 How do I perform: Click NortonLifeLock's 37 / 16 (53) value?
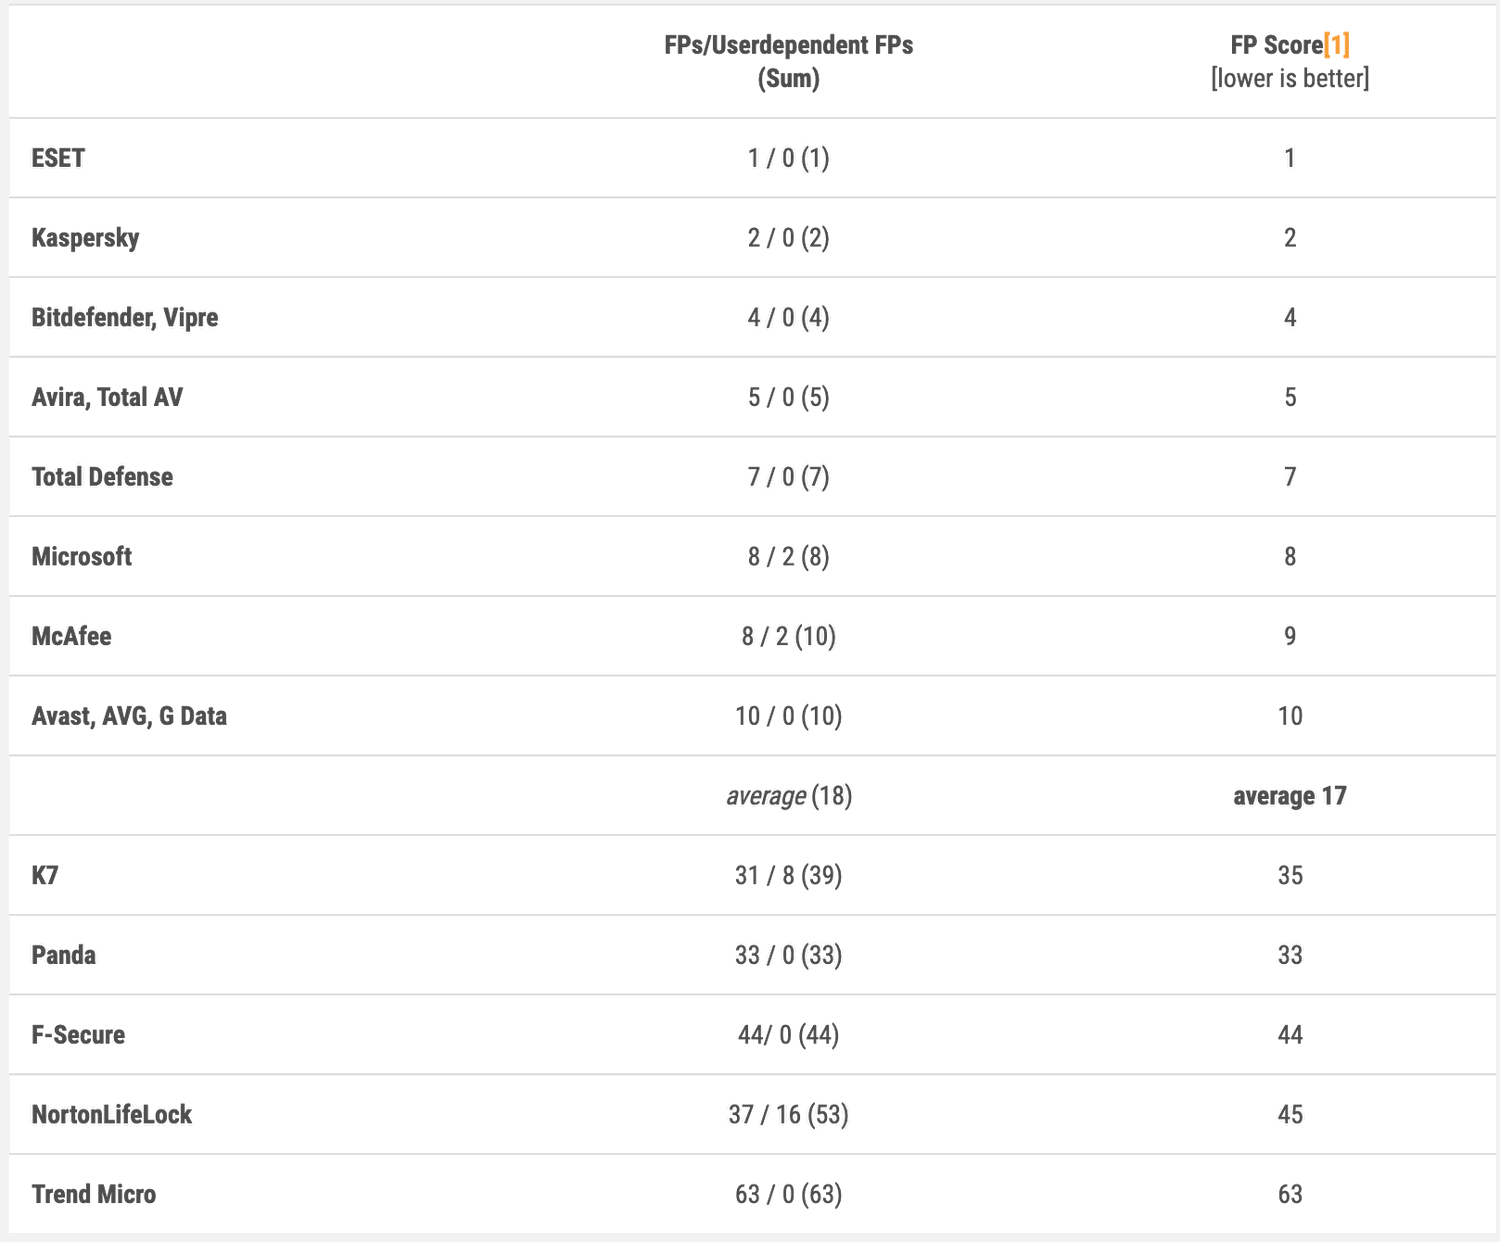[788, 1115]
